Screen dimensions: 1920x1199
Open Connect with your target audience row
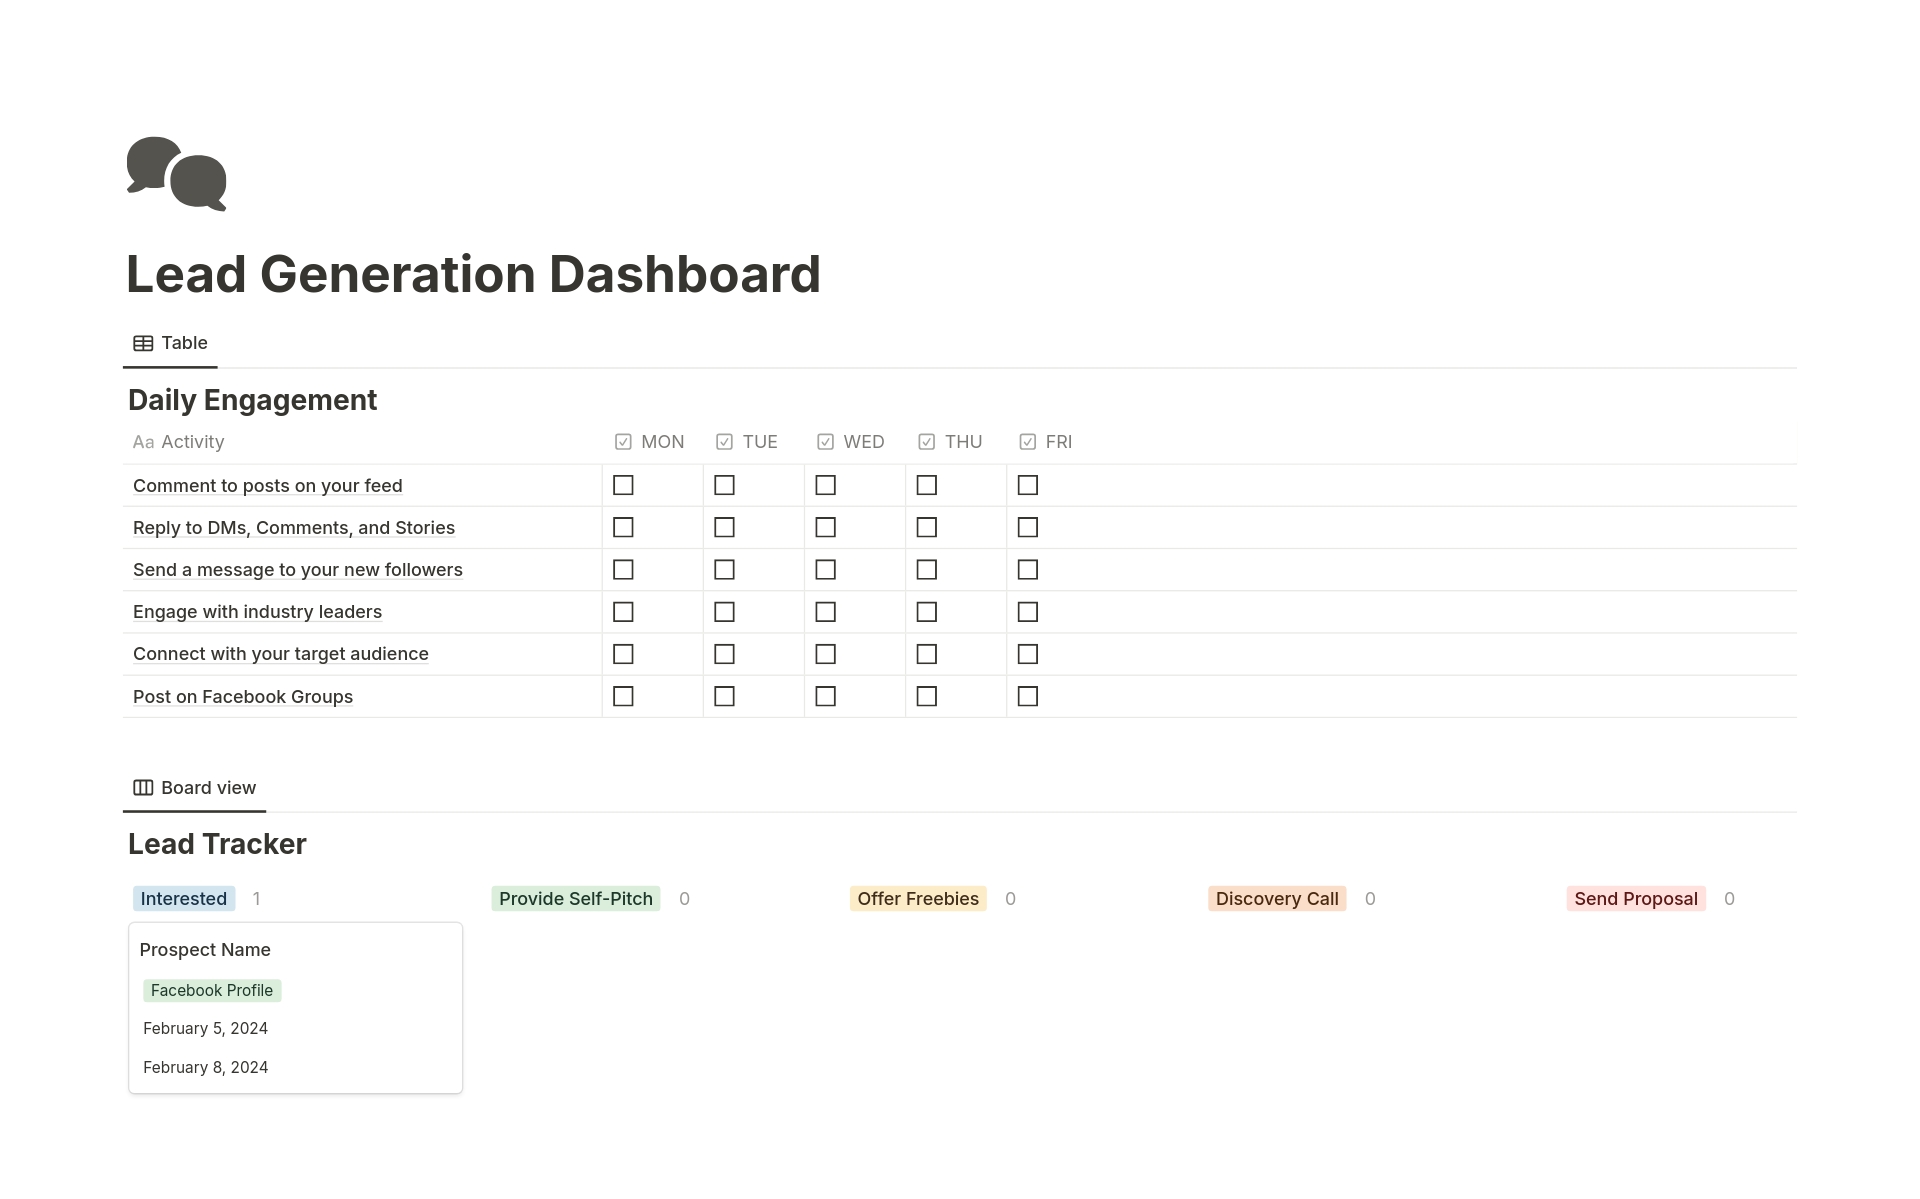point(280,654)
